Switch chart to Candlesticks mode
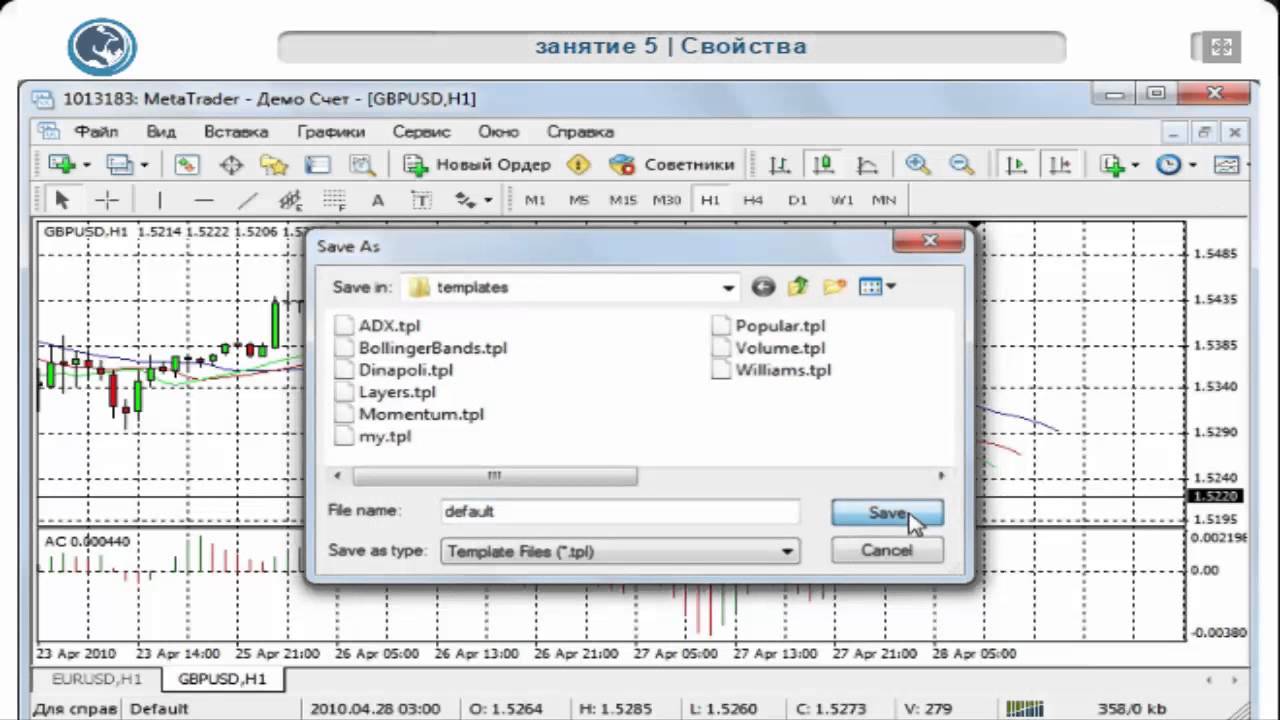Screen dimensions: 1280x720 click(823, 165)
